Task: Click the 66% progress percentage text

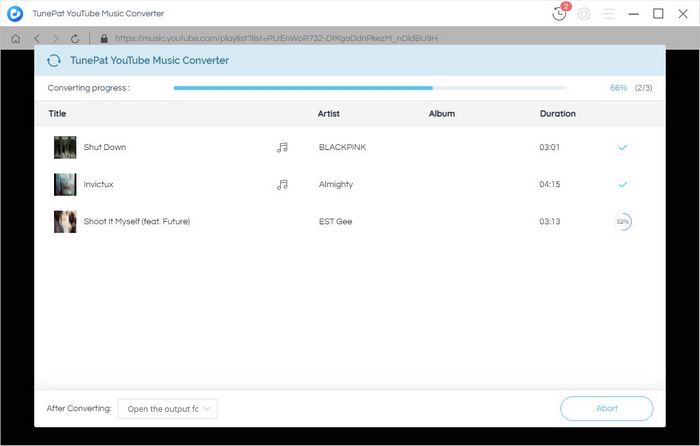Action: coord(618,88)
